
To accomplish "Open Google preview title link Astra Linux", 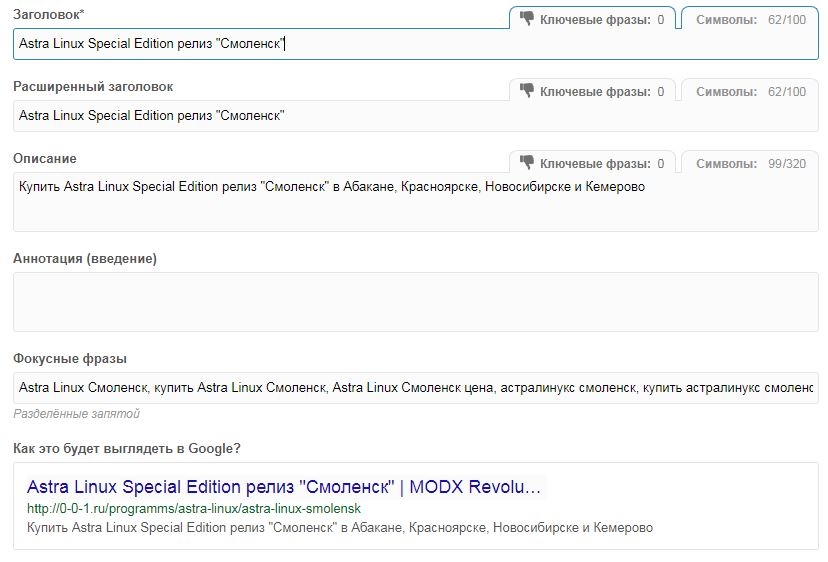I will [x=284, y=486].
